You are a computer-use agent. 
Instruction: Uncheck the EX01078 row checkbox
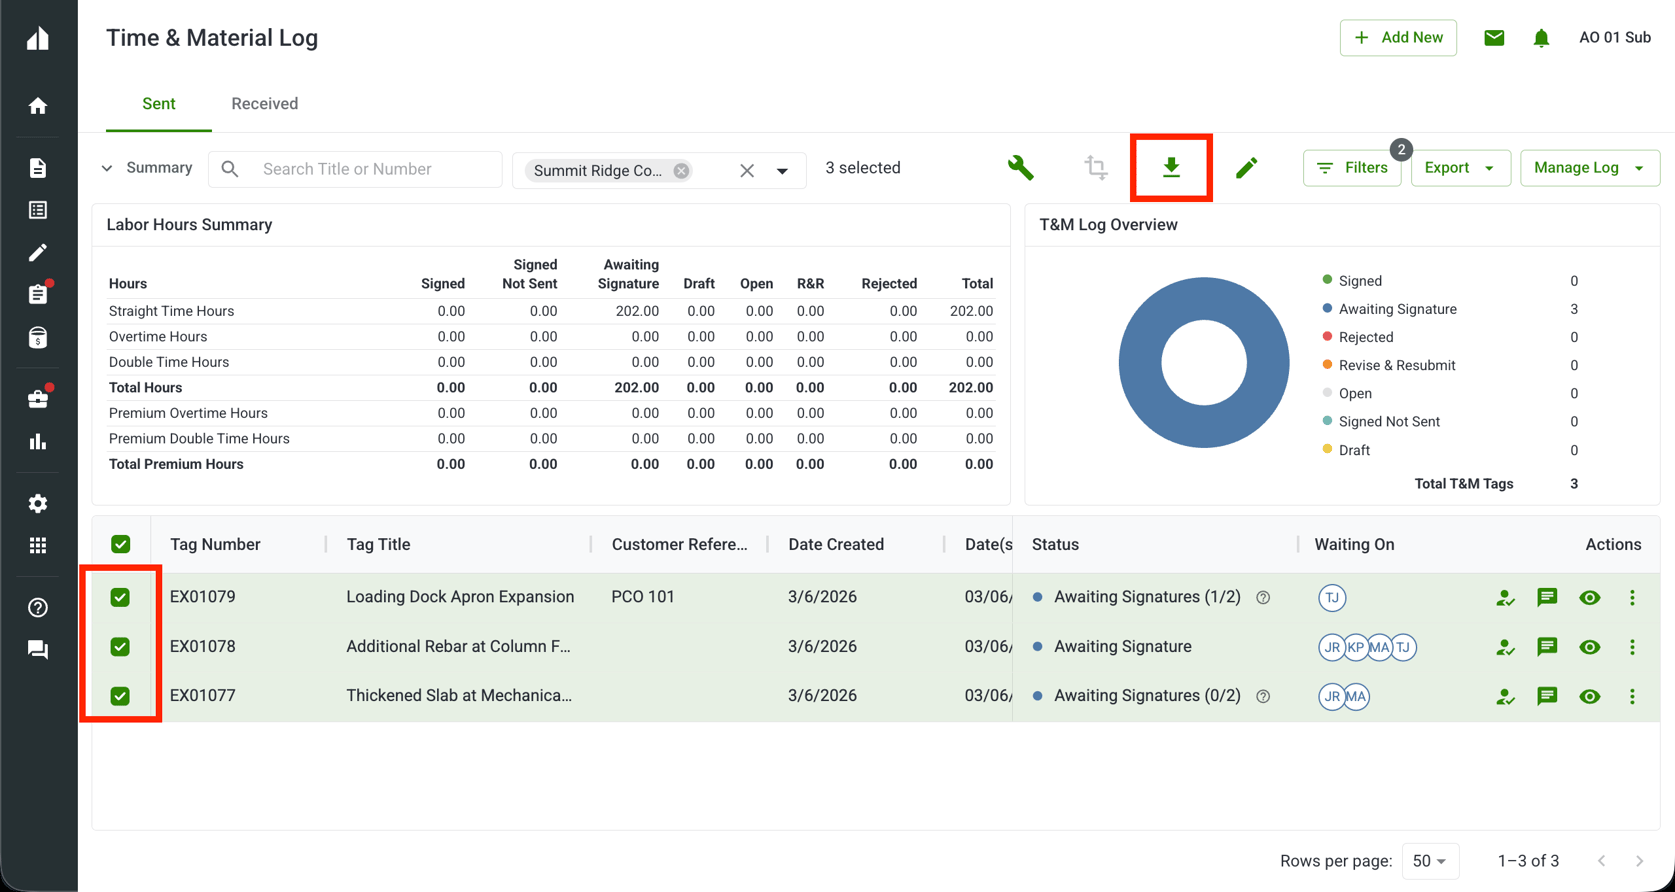click(x=120, y=647)
